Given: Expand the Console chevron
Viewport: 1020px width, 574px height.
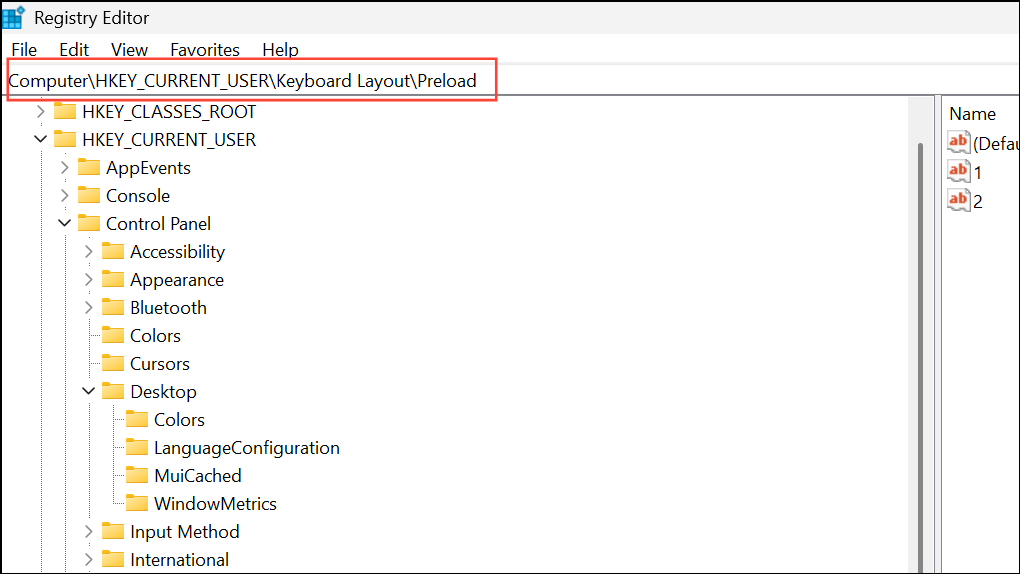Looking at the screenshot, I should (x=64, y=195).
